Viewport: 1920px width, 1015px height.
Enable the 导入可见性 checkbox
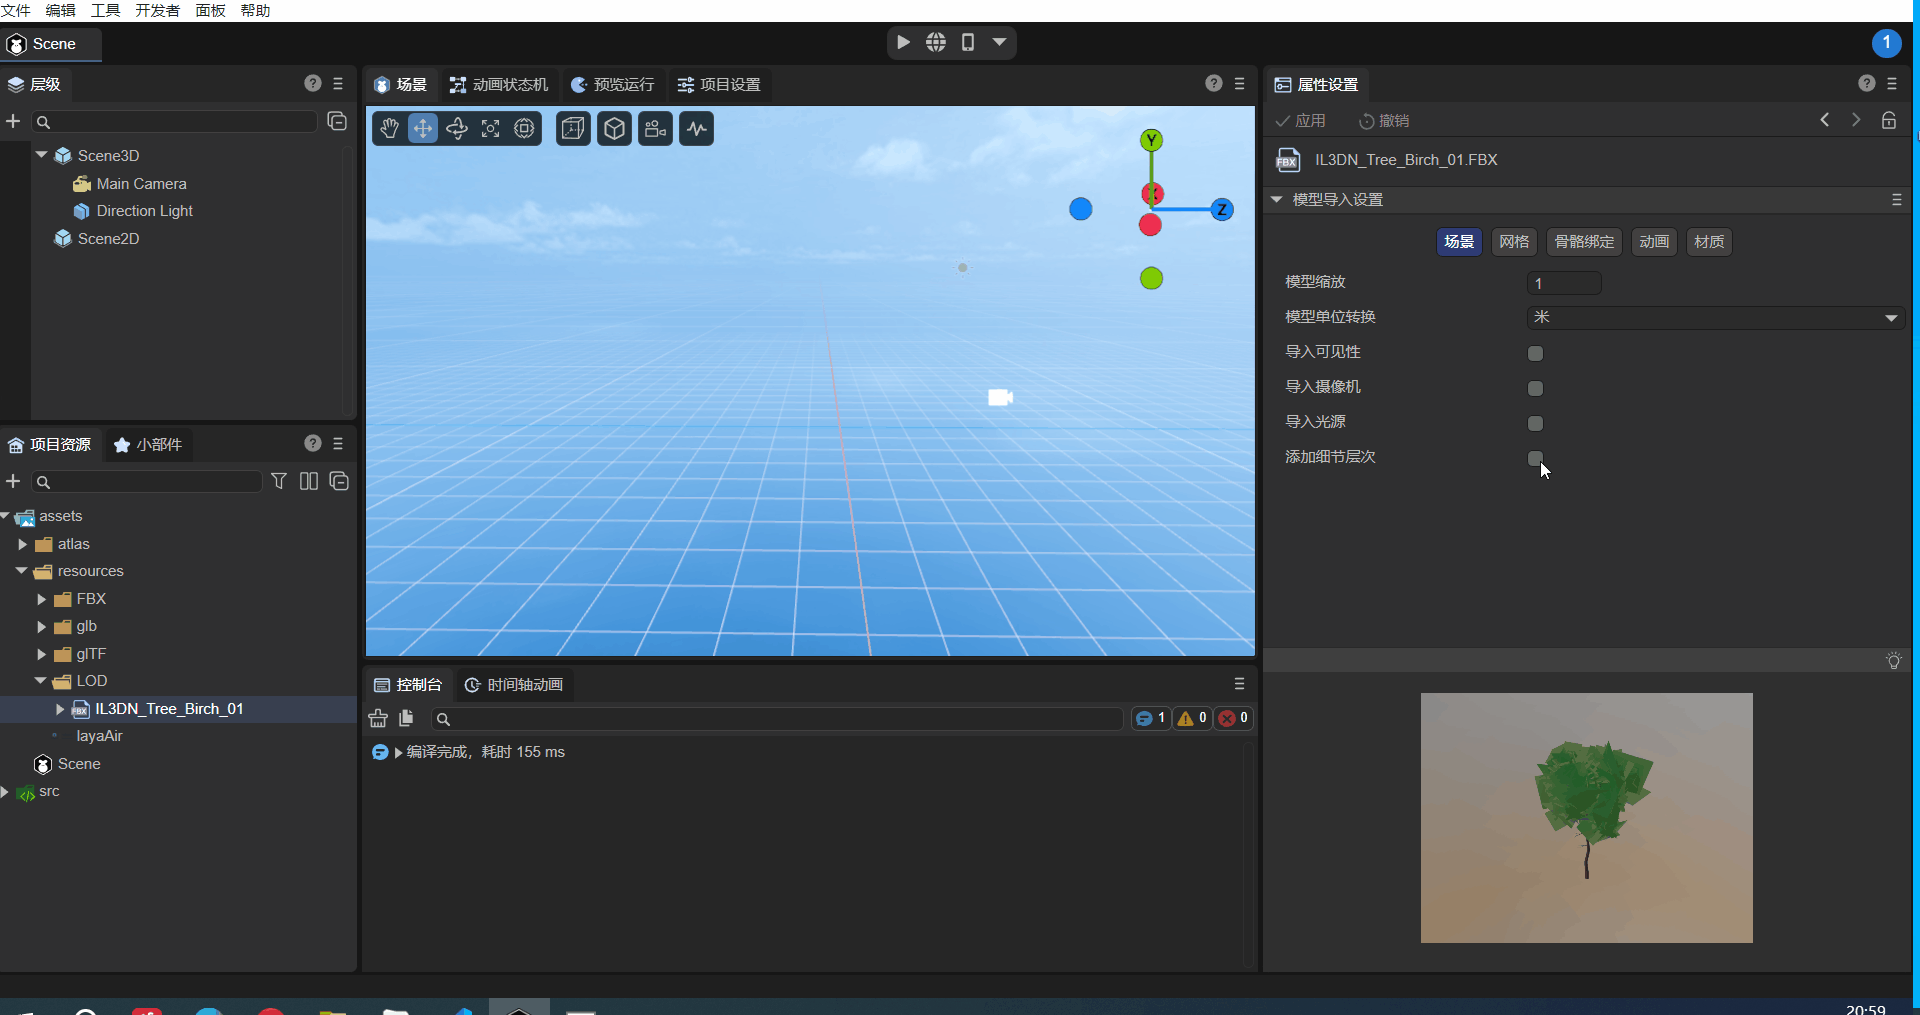pyautogui.click(x=1535, y=353)
